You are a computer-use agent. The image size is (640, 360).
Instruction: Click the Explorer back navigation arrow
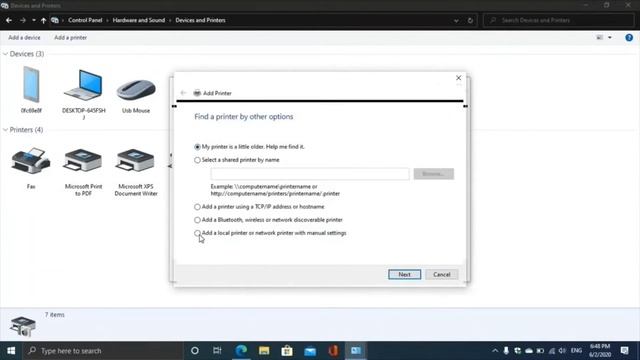9,20
